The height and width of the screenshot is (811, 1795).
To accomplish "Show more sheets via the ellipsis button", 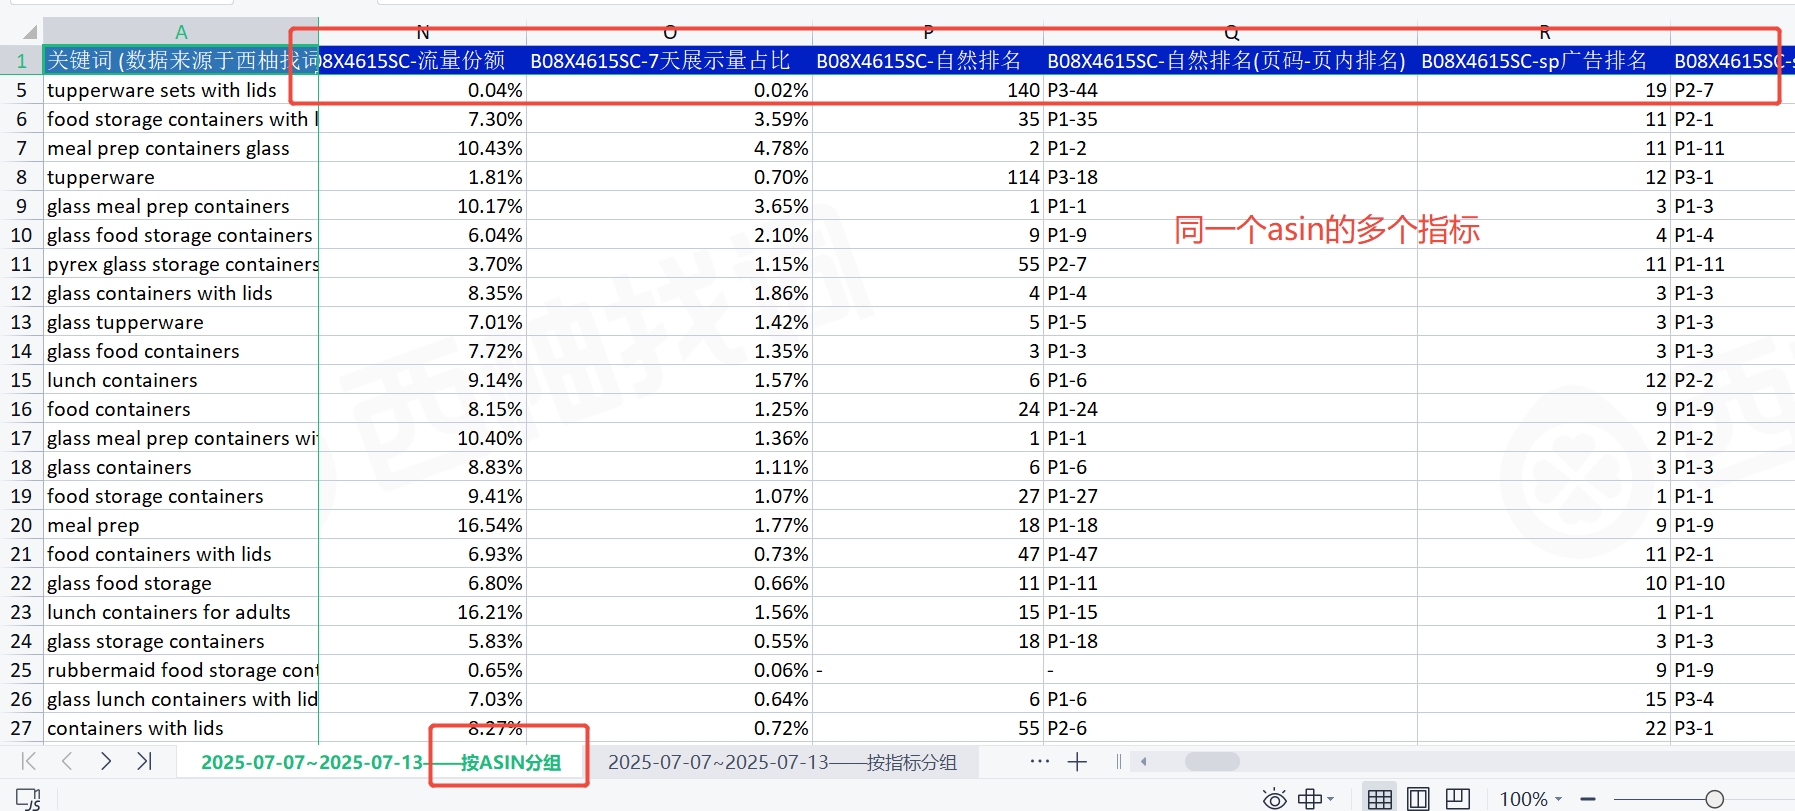I will pyautogui.click(x=1040, y=762).
